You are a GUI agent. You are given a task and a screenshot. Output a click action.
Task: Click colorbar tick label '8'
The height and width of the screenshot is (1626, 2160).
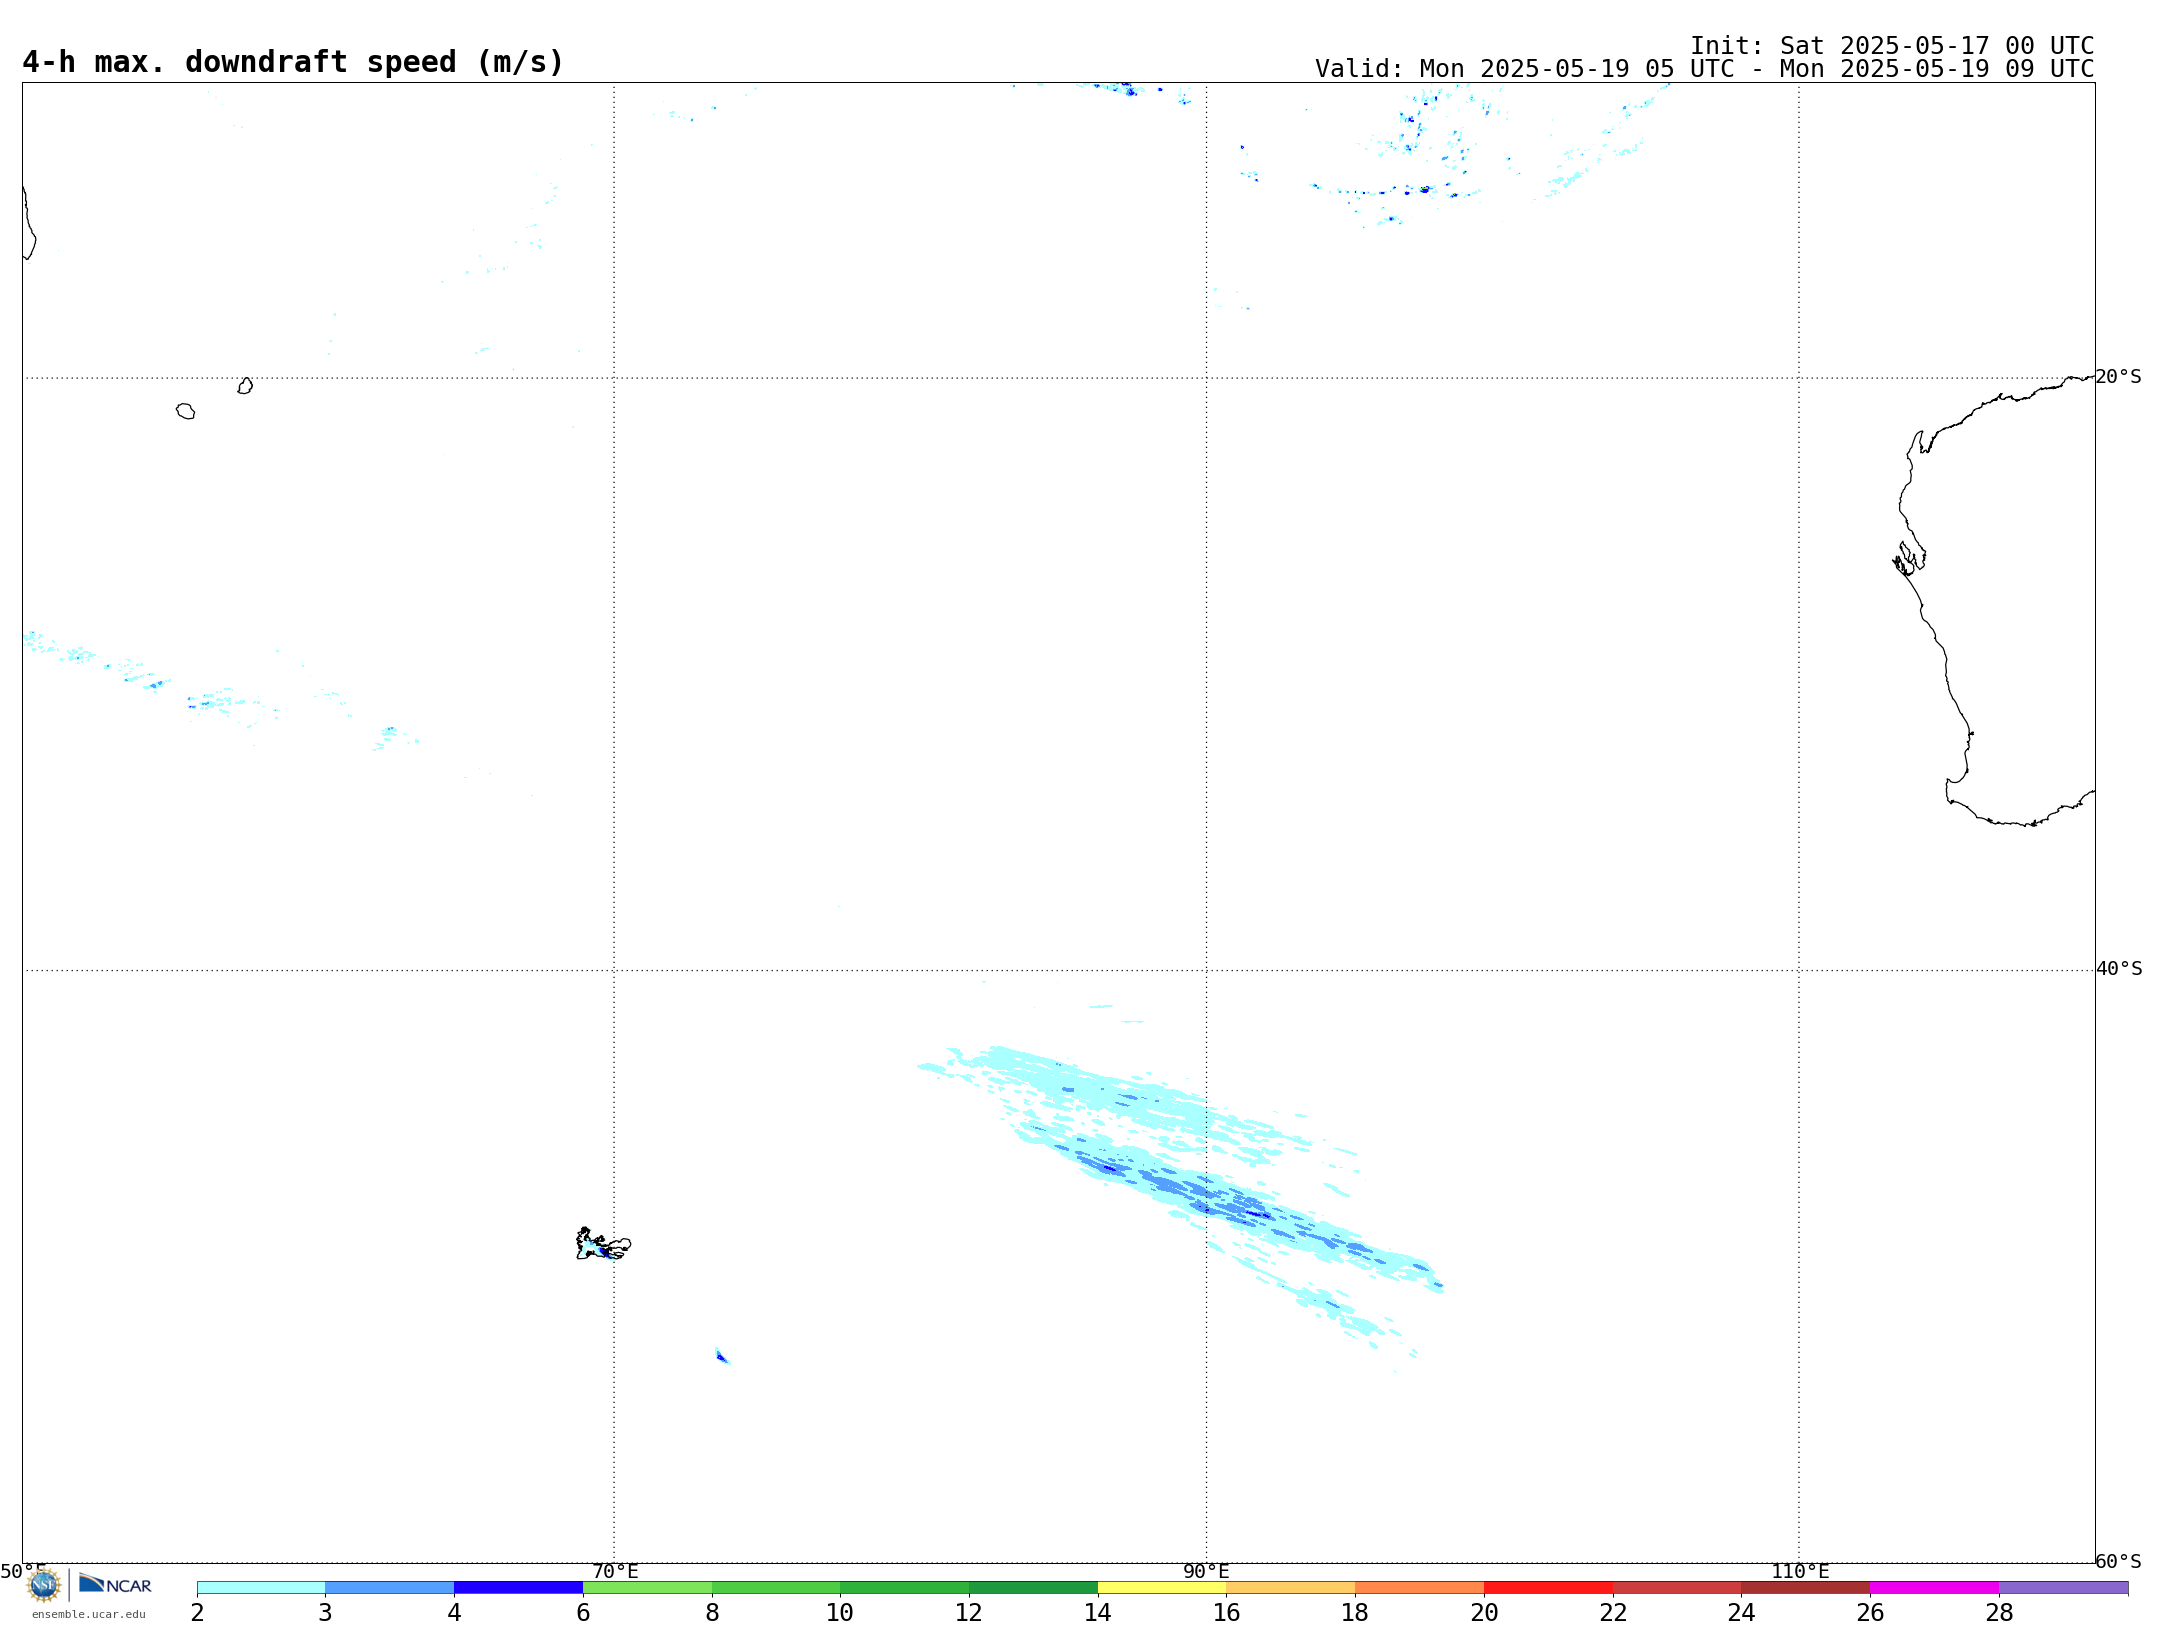[x=712, y=1613]
